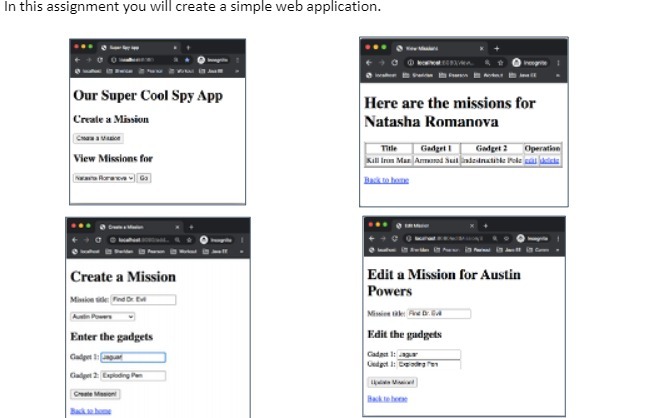
Task: Open new tab in Create a Mission browser
Action: click(x=191, y=227)
